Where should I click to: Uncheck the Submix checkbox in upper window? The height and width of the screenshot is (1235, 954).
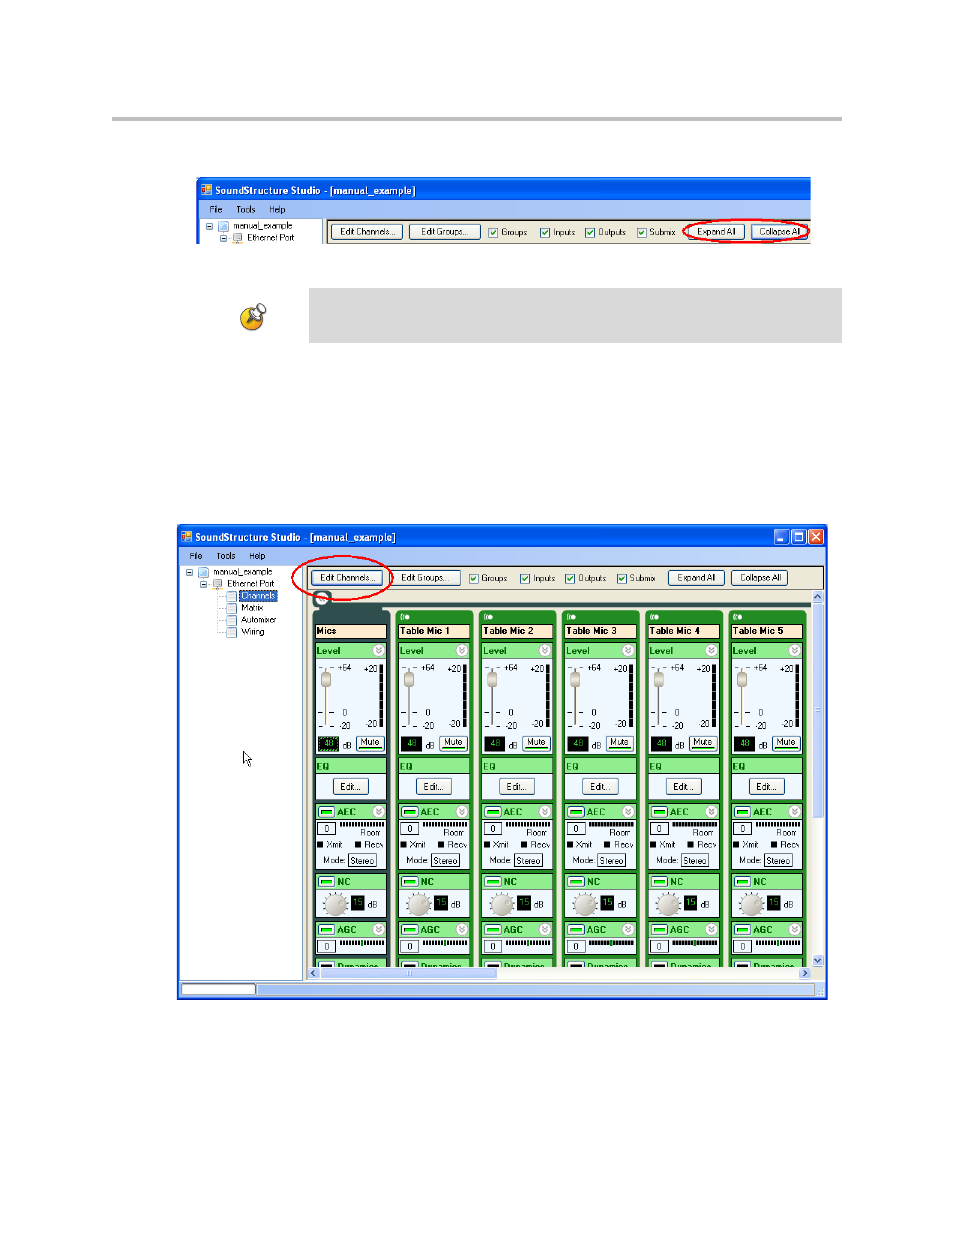pos(642,233)
